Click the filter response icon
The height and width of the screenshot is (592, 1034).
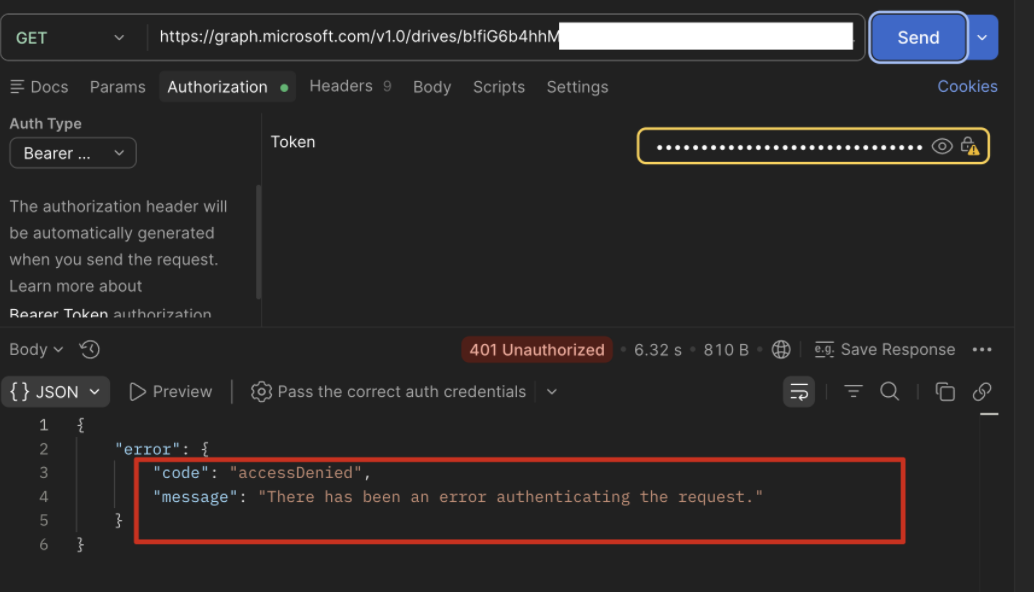click(853, 392)
